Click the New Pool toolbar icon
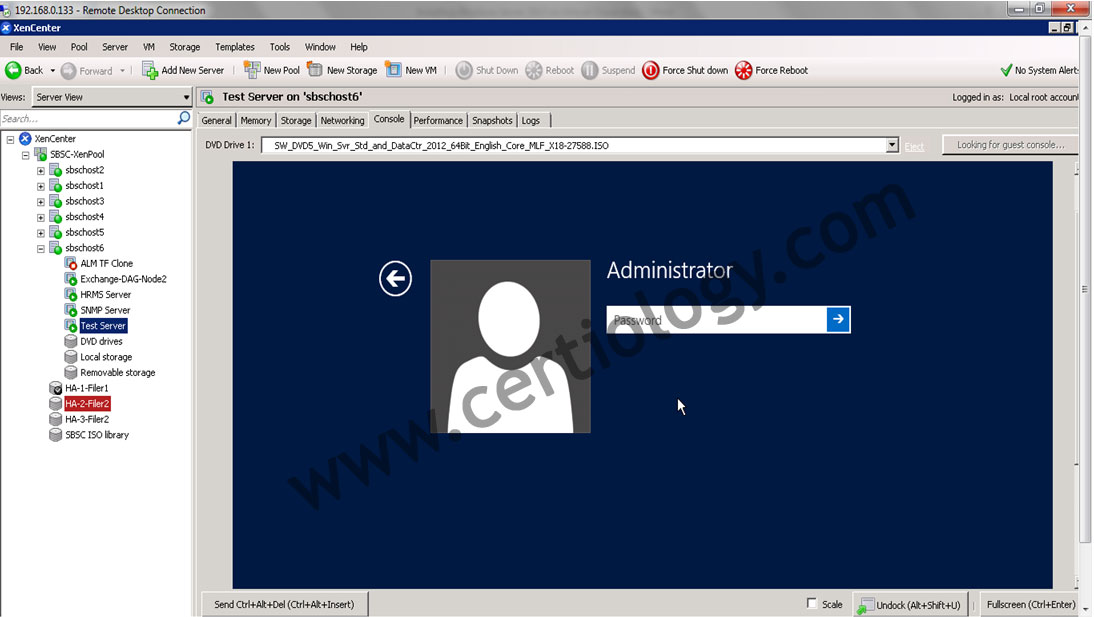The width and height of the screenshot is (1094, 617). [x=252, y=70]
